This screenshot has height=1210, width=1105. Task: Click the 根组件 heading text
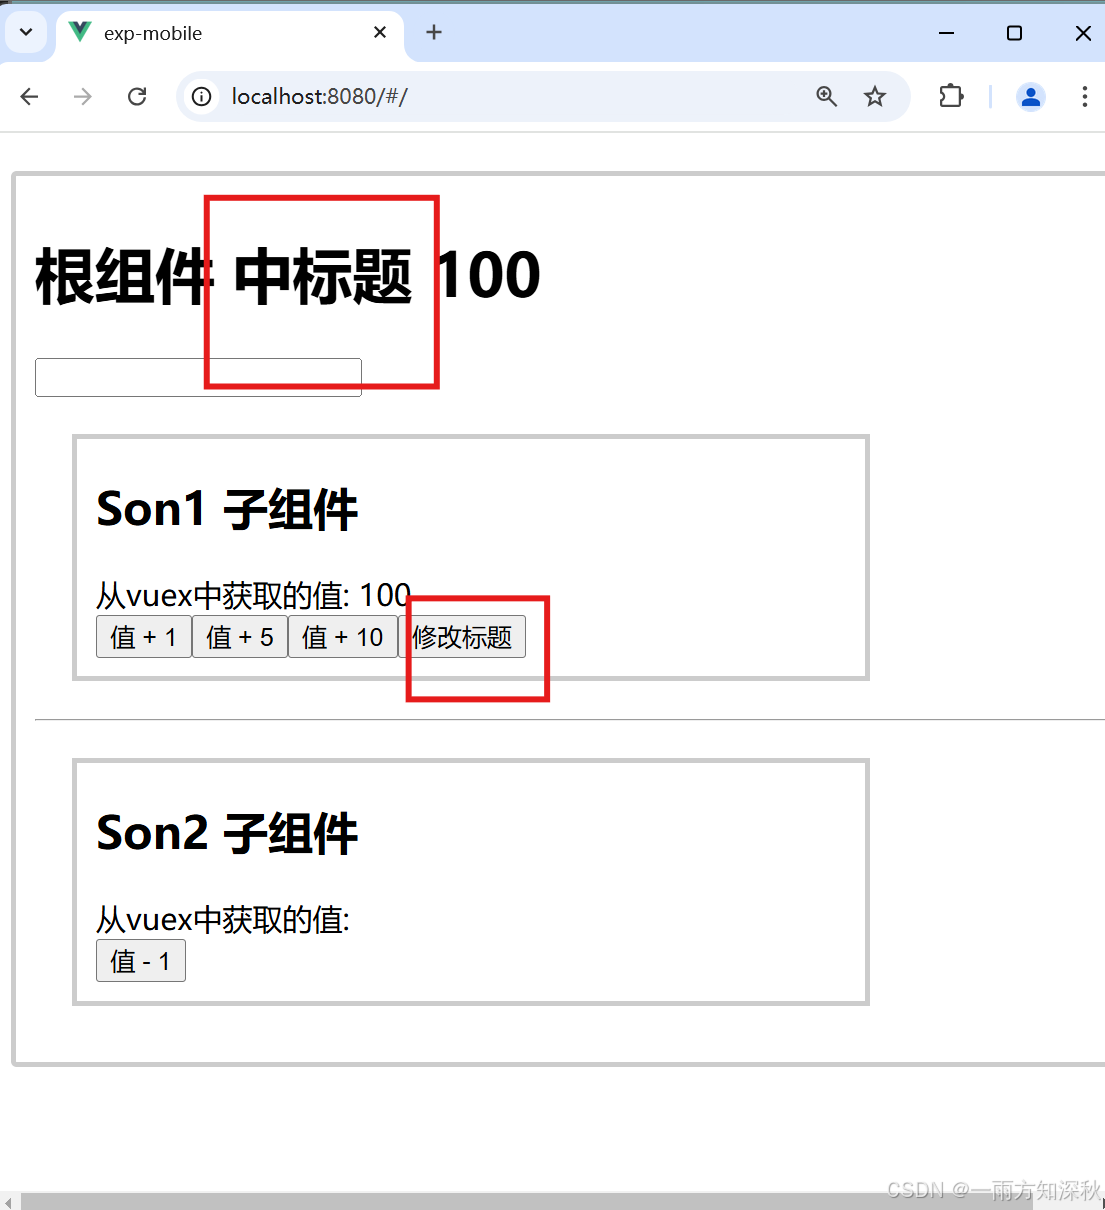pyautogui.click(x=124, y=276)
